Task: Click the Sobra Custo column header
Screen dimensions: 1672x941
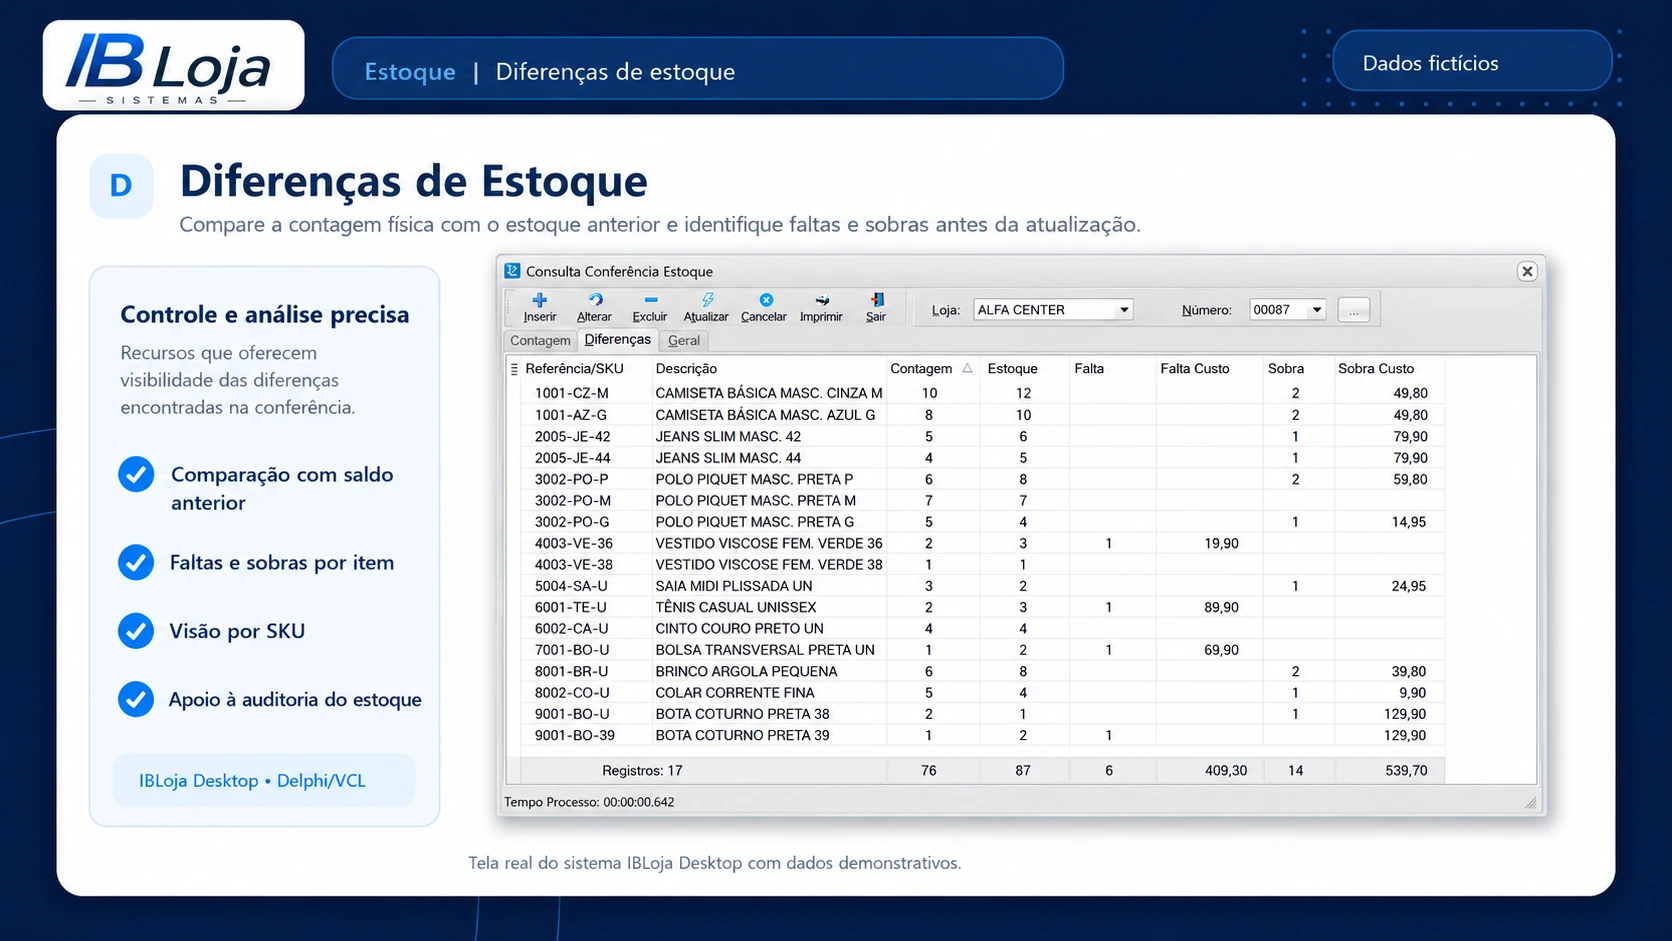Action: coord(1376,369)
